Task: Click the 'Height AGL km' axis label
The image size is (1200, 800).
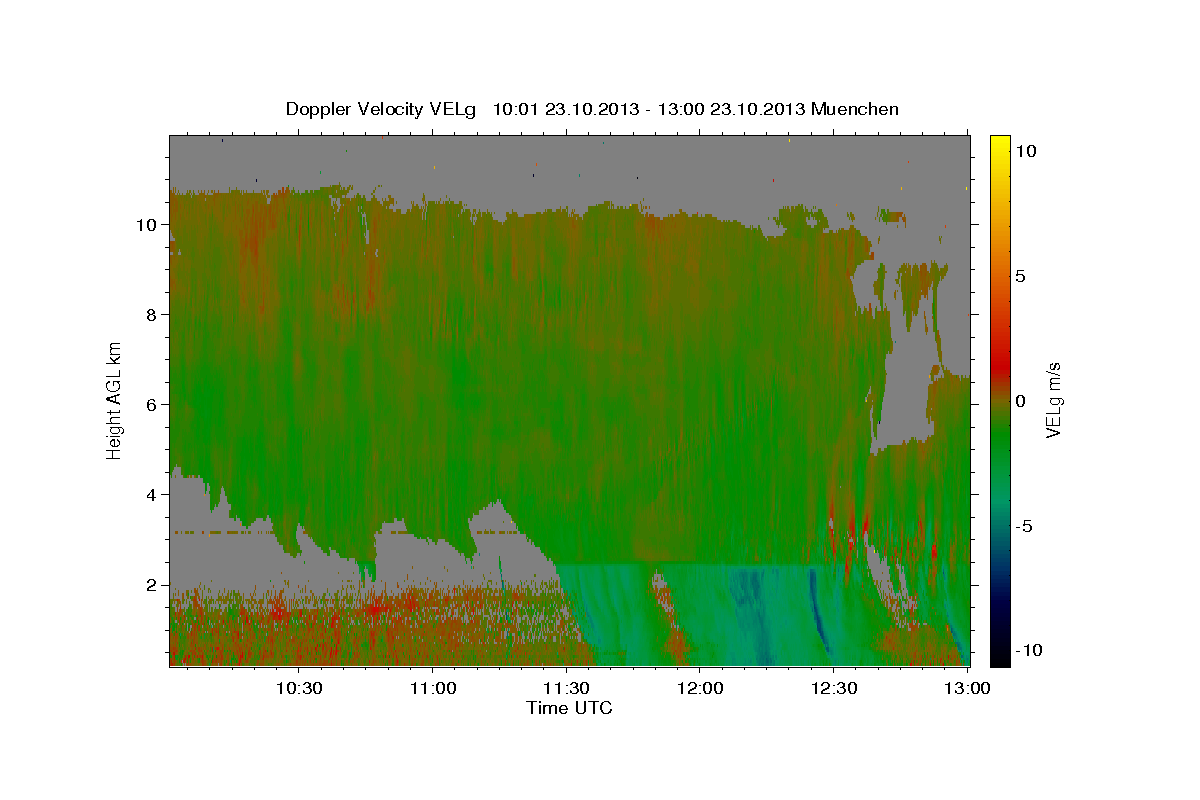Action: (114, 399)
